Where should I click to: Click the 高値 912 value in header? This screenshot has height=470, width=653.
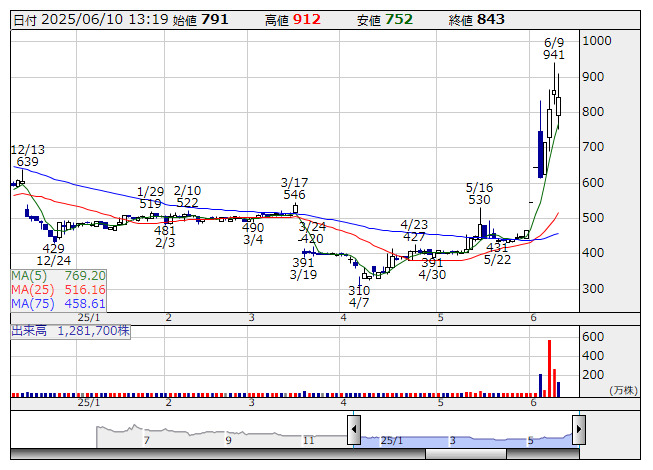click(293, 20)
